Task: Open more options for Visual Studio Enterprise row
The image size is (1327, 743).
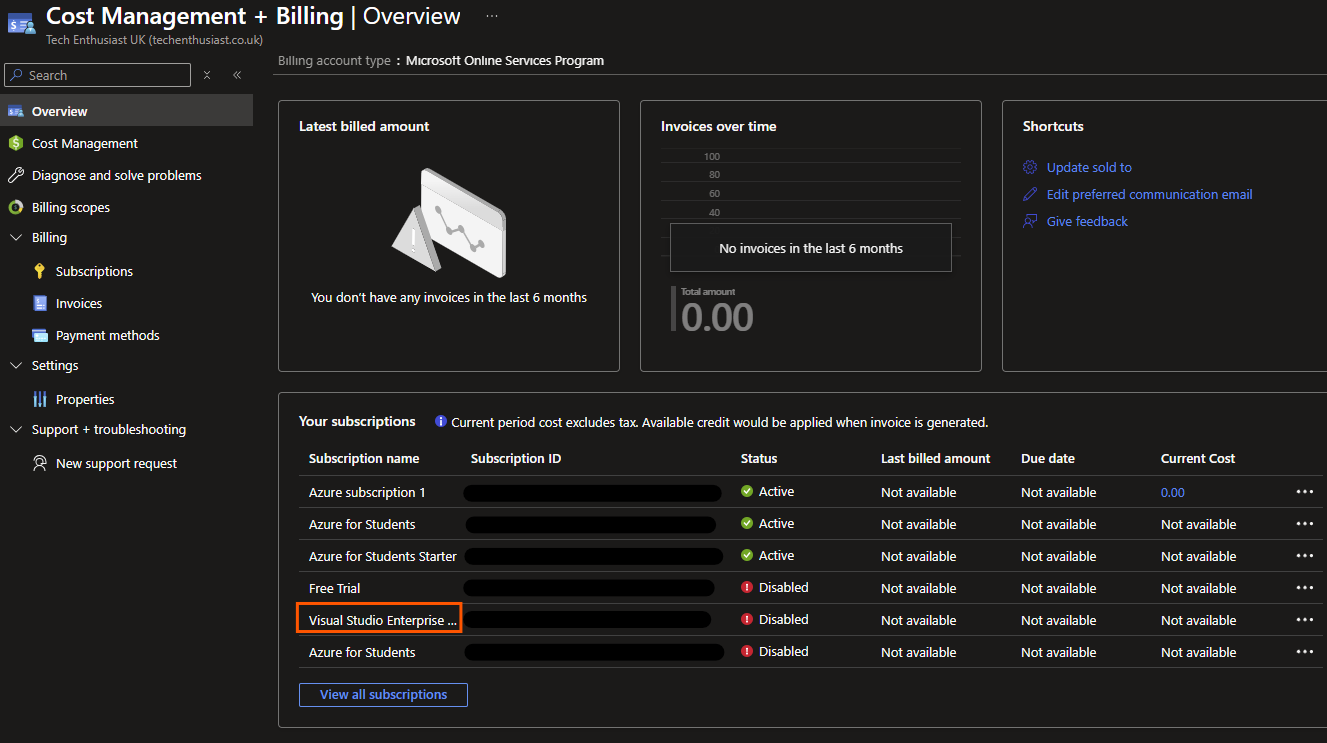Action: tap(1305, 620)
